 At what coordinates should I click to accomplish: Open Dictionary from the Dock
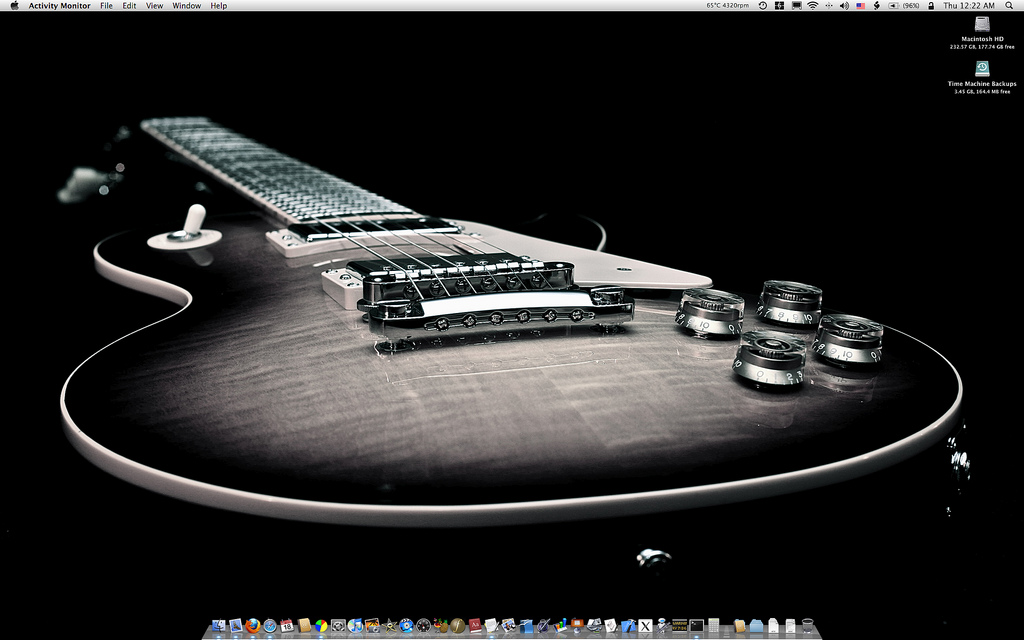pyautogui.click(x=475, y=626)
